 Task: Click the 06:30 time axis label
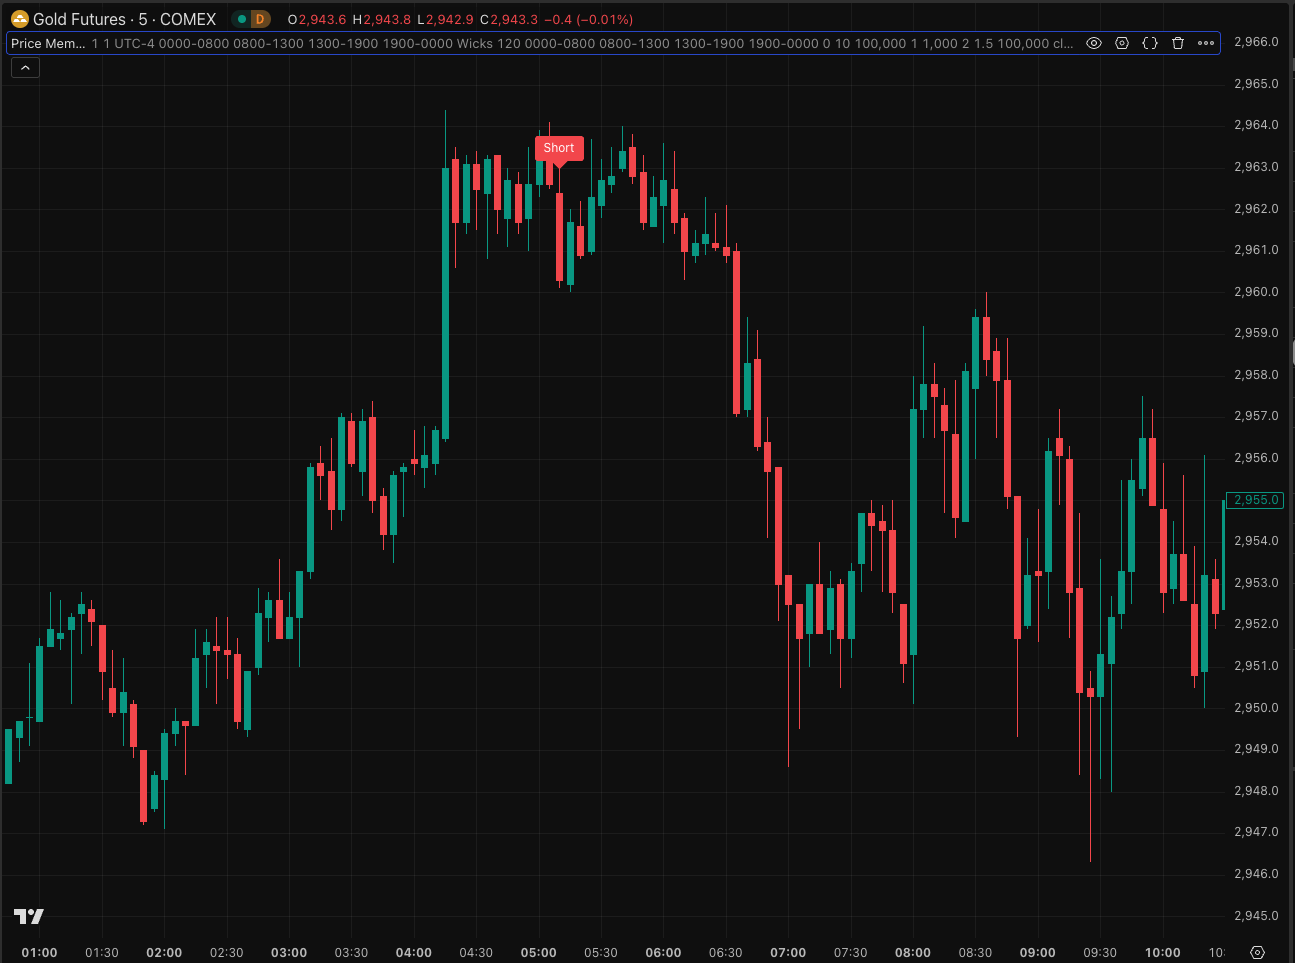(726, 952)
